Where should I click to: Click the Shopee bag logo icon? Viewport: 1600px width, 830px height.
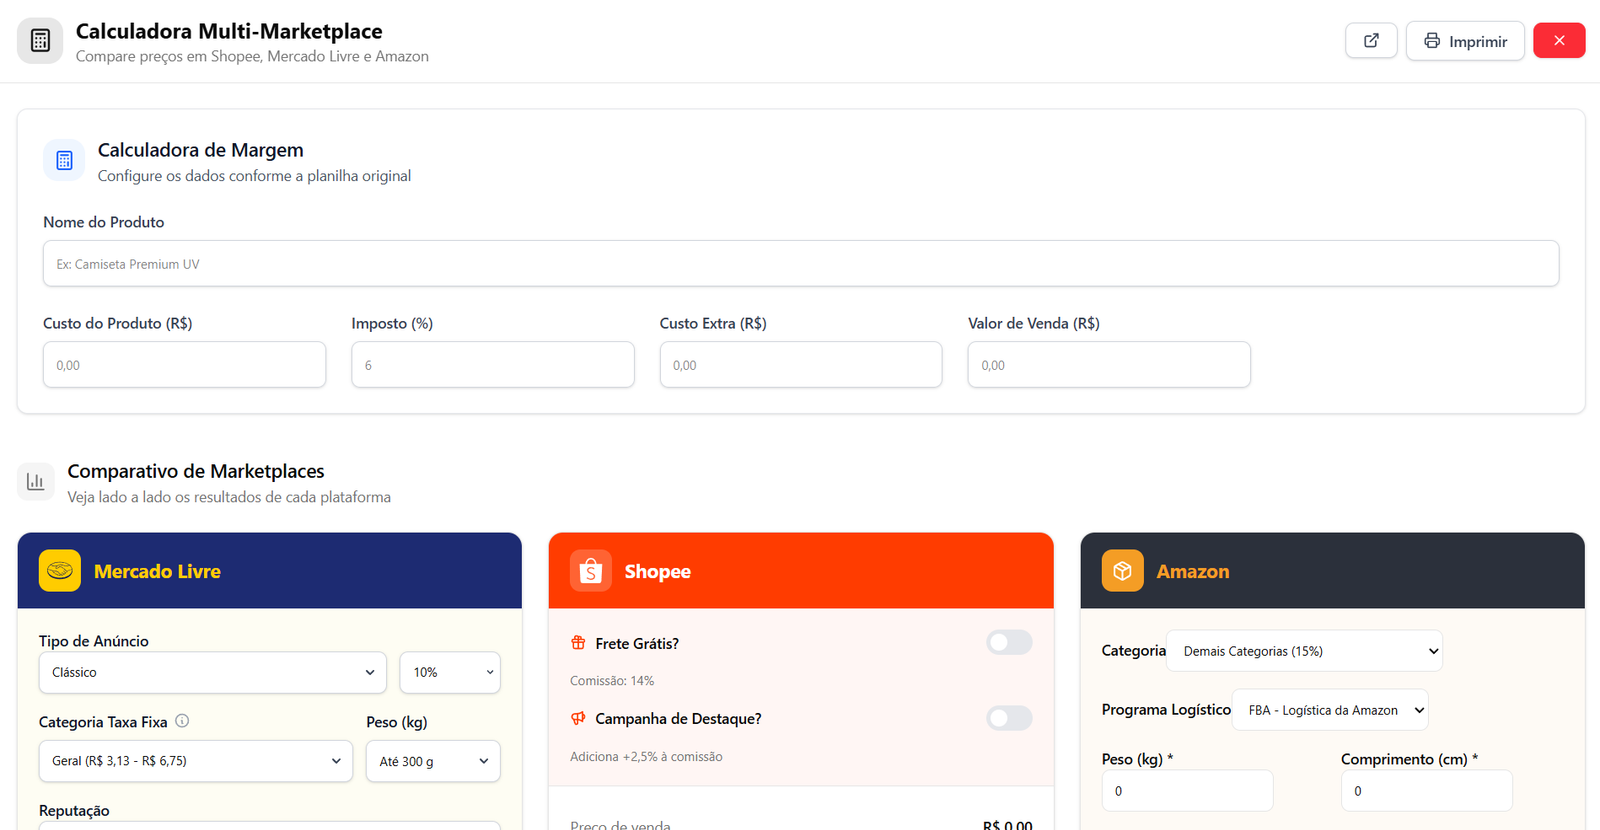pos(591,571)
